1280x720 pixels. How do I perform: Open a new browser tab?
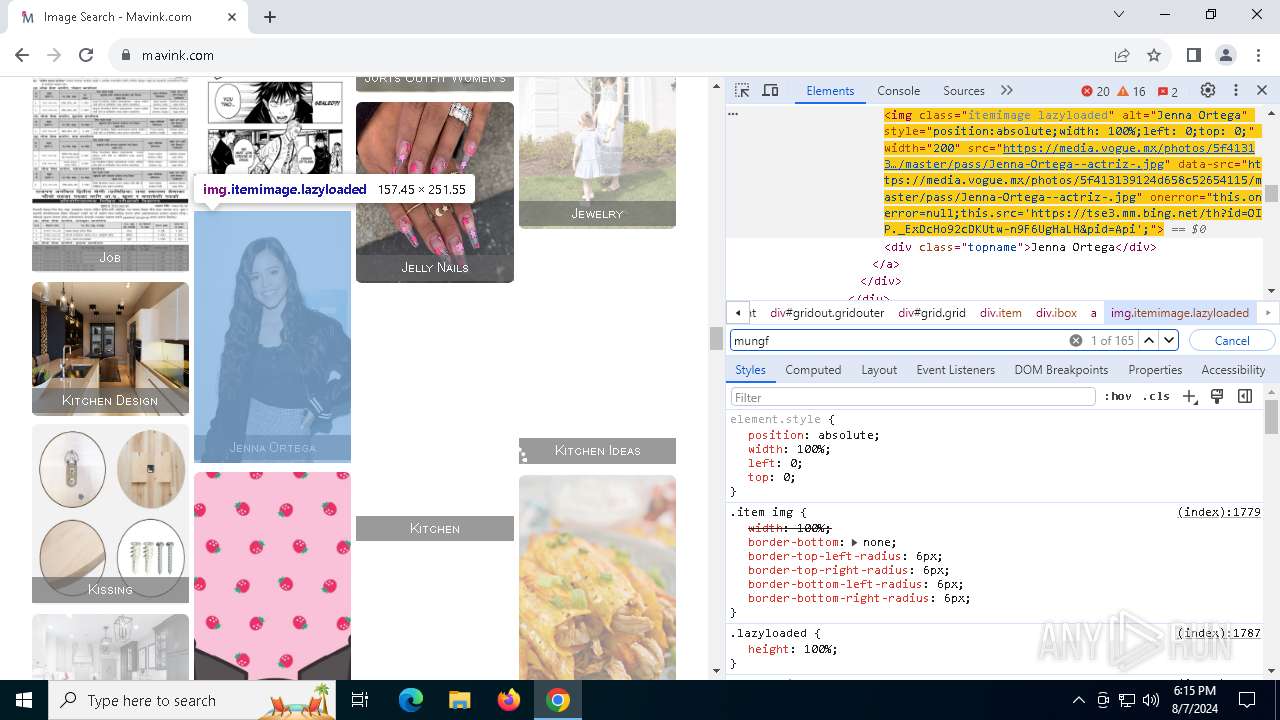tap(270, 17)
